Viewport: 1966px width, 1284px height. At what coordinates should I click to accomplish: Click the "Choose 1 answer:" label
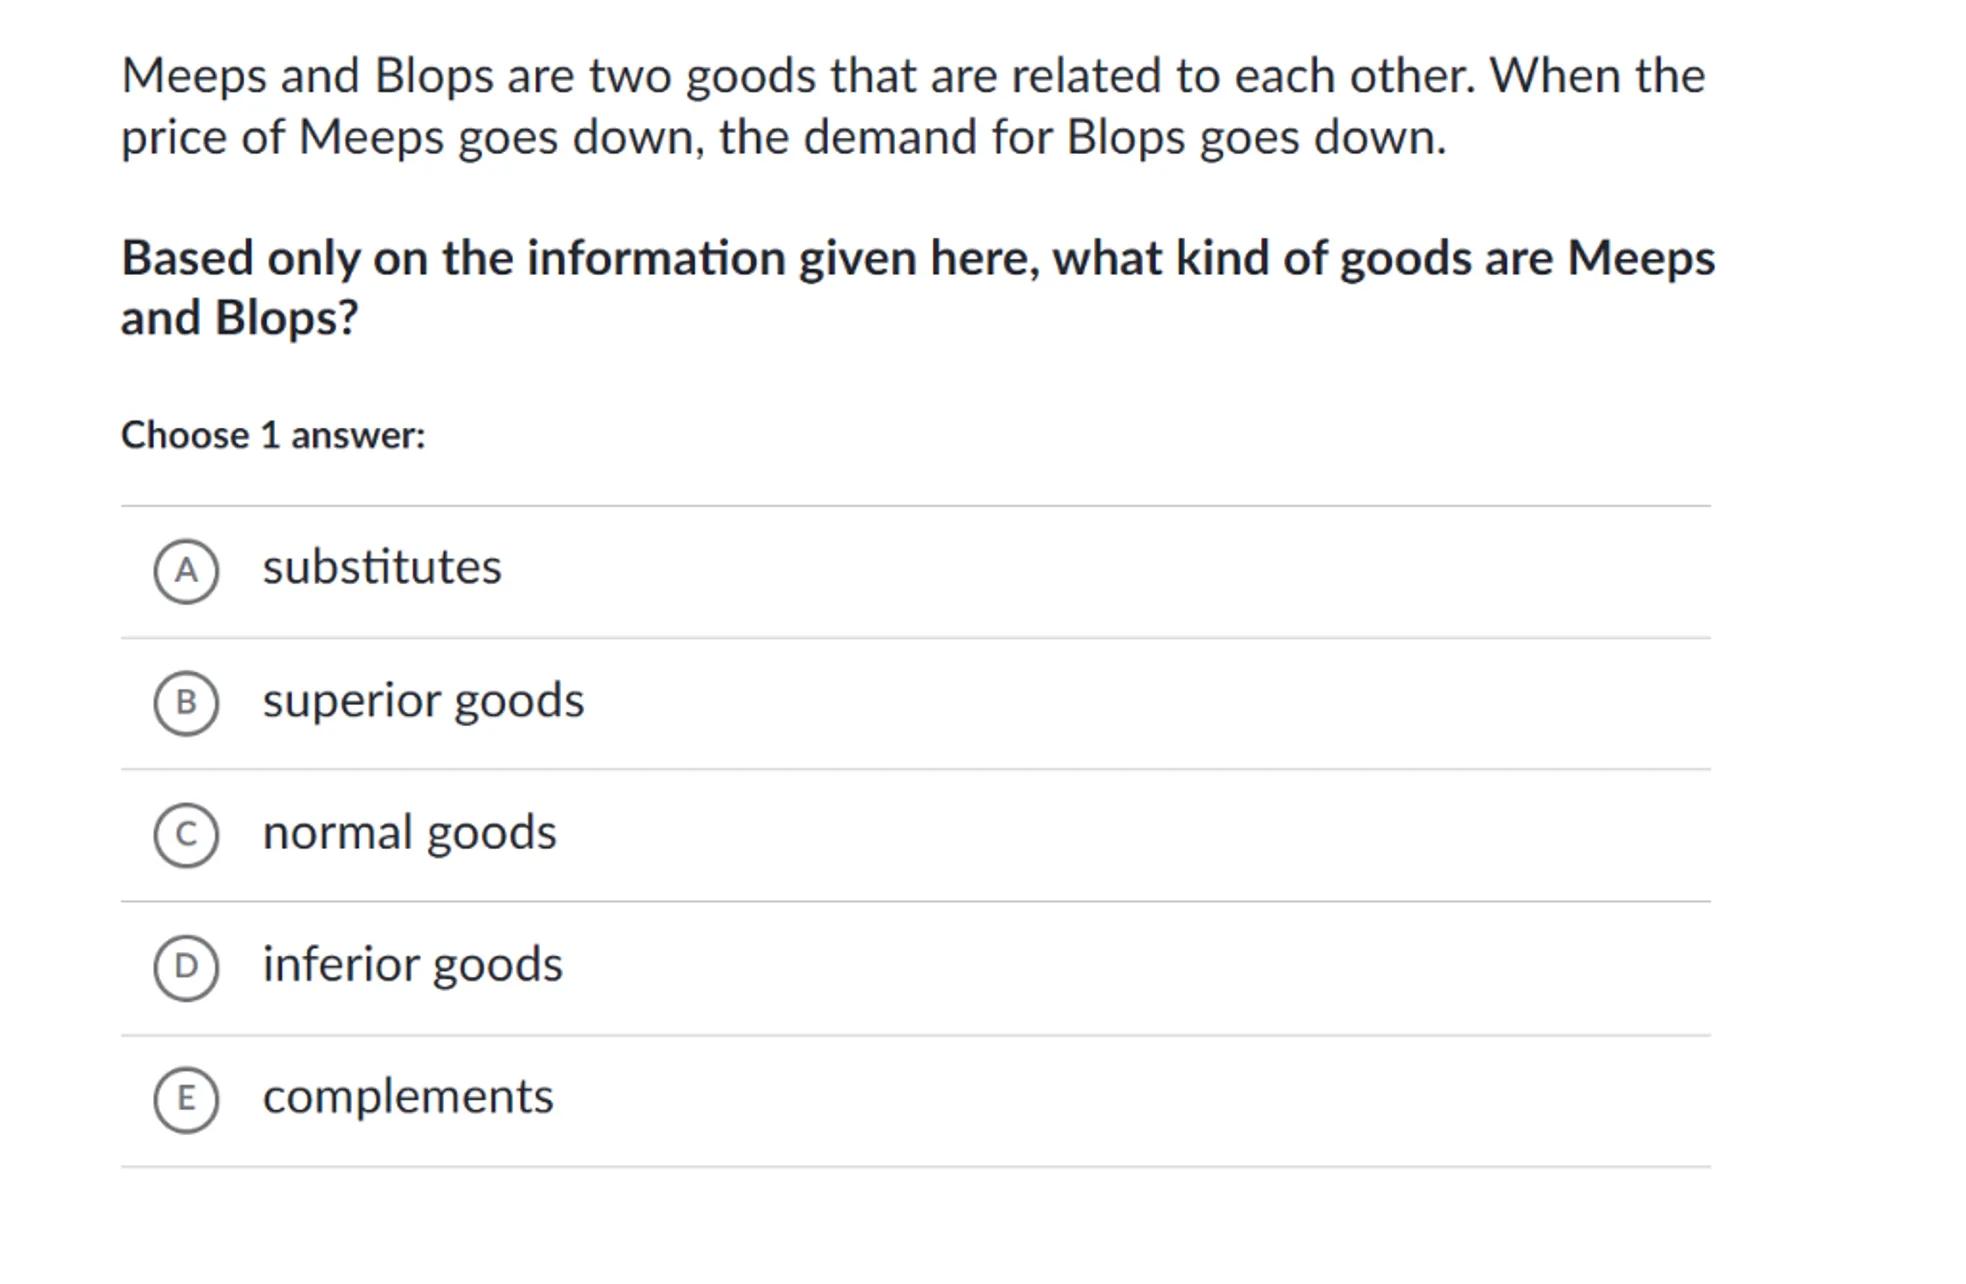click(273, 436)
